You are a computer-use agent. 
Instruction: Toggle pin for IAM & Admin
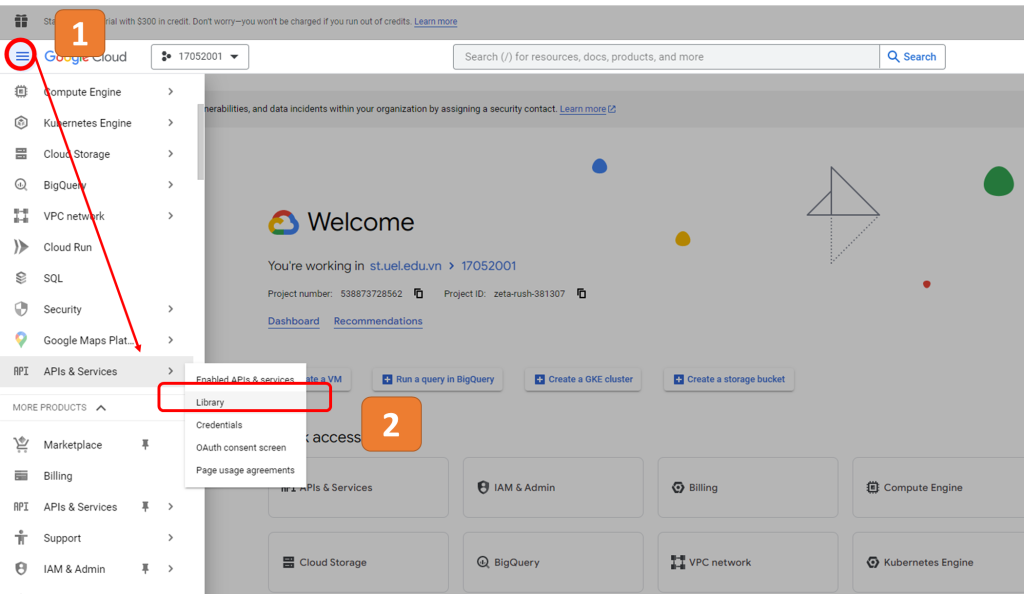click(145, 569)
